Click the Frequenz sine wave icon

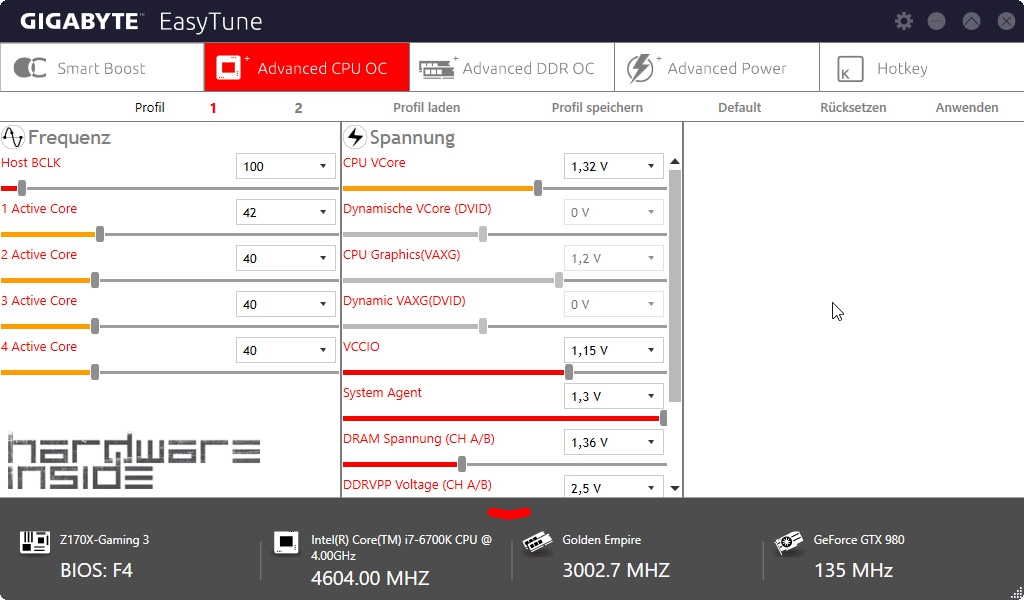(12, 137)
